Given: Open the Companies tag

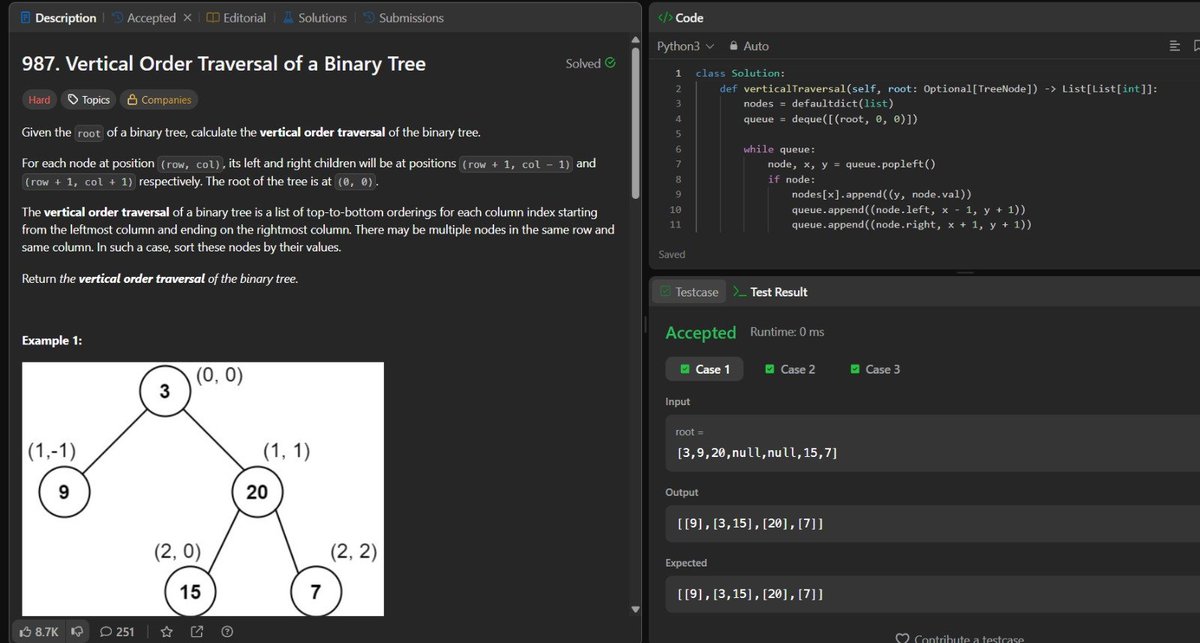Looking at the screenshot, I should pyautogui.click(x=157, y=100).
